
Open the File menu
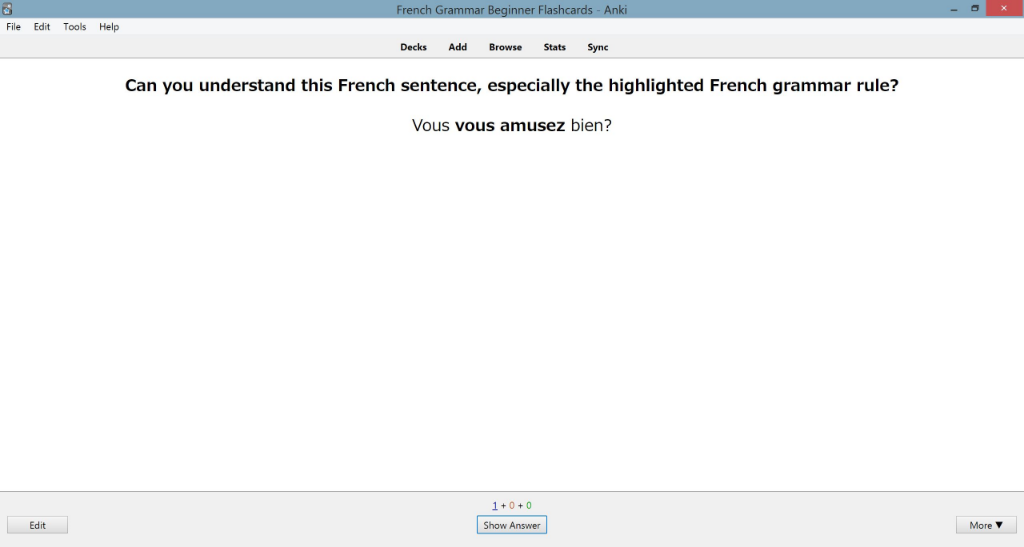13,27
